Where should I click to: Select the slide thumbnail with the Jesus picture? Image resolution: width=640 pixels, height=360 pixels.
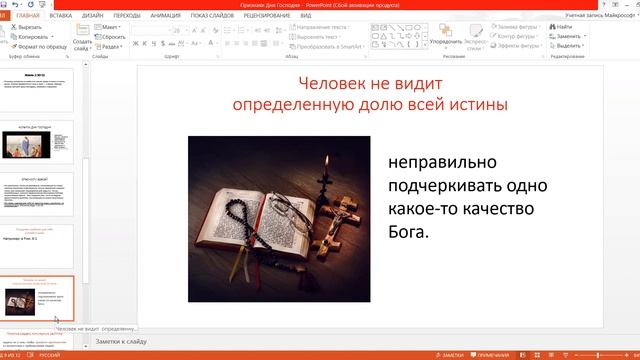click(x=37, y=142)
